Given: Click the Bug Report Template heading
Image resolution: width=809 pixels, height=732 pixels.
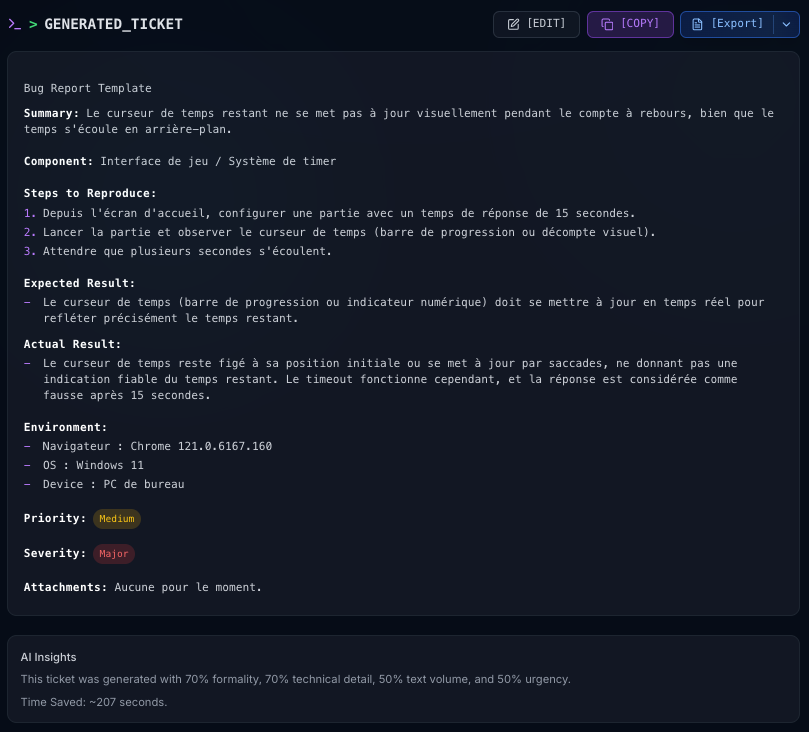Looking at the screenshot, I should coord(88,89).
